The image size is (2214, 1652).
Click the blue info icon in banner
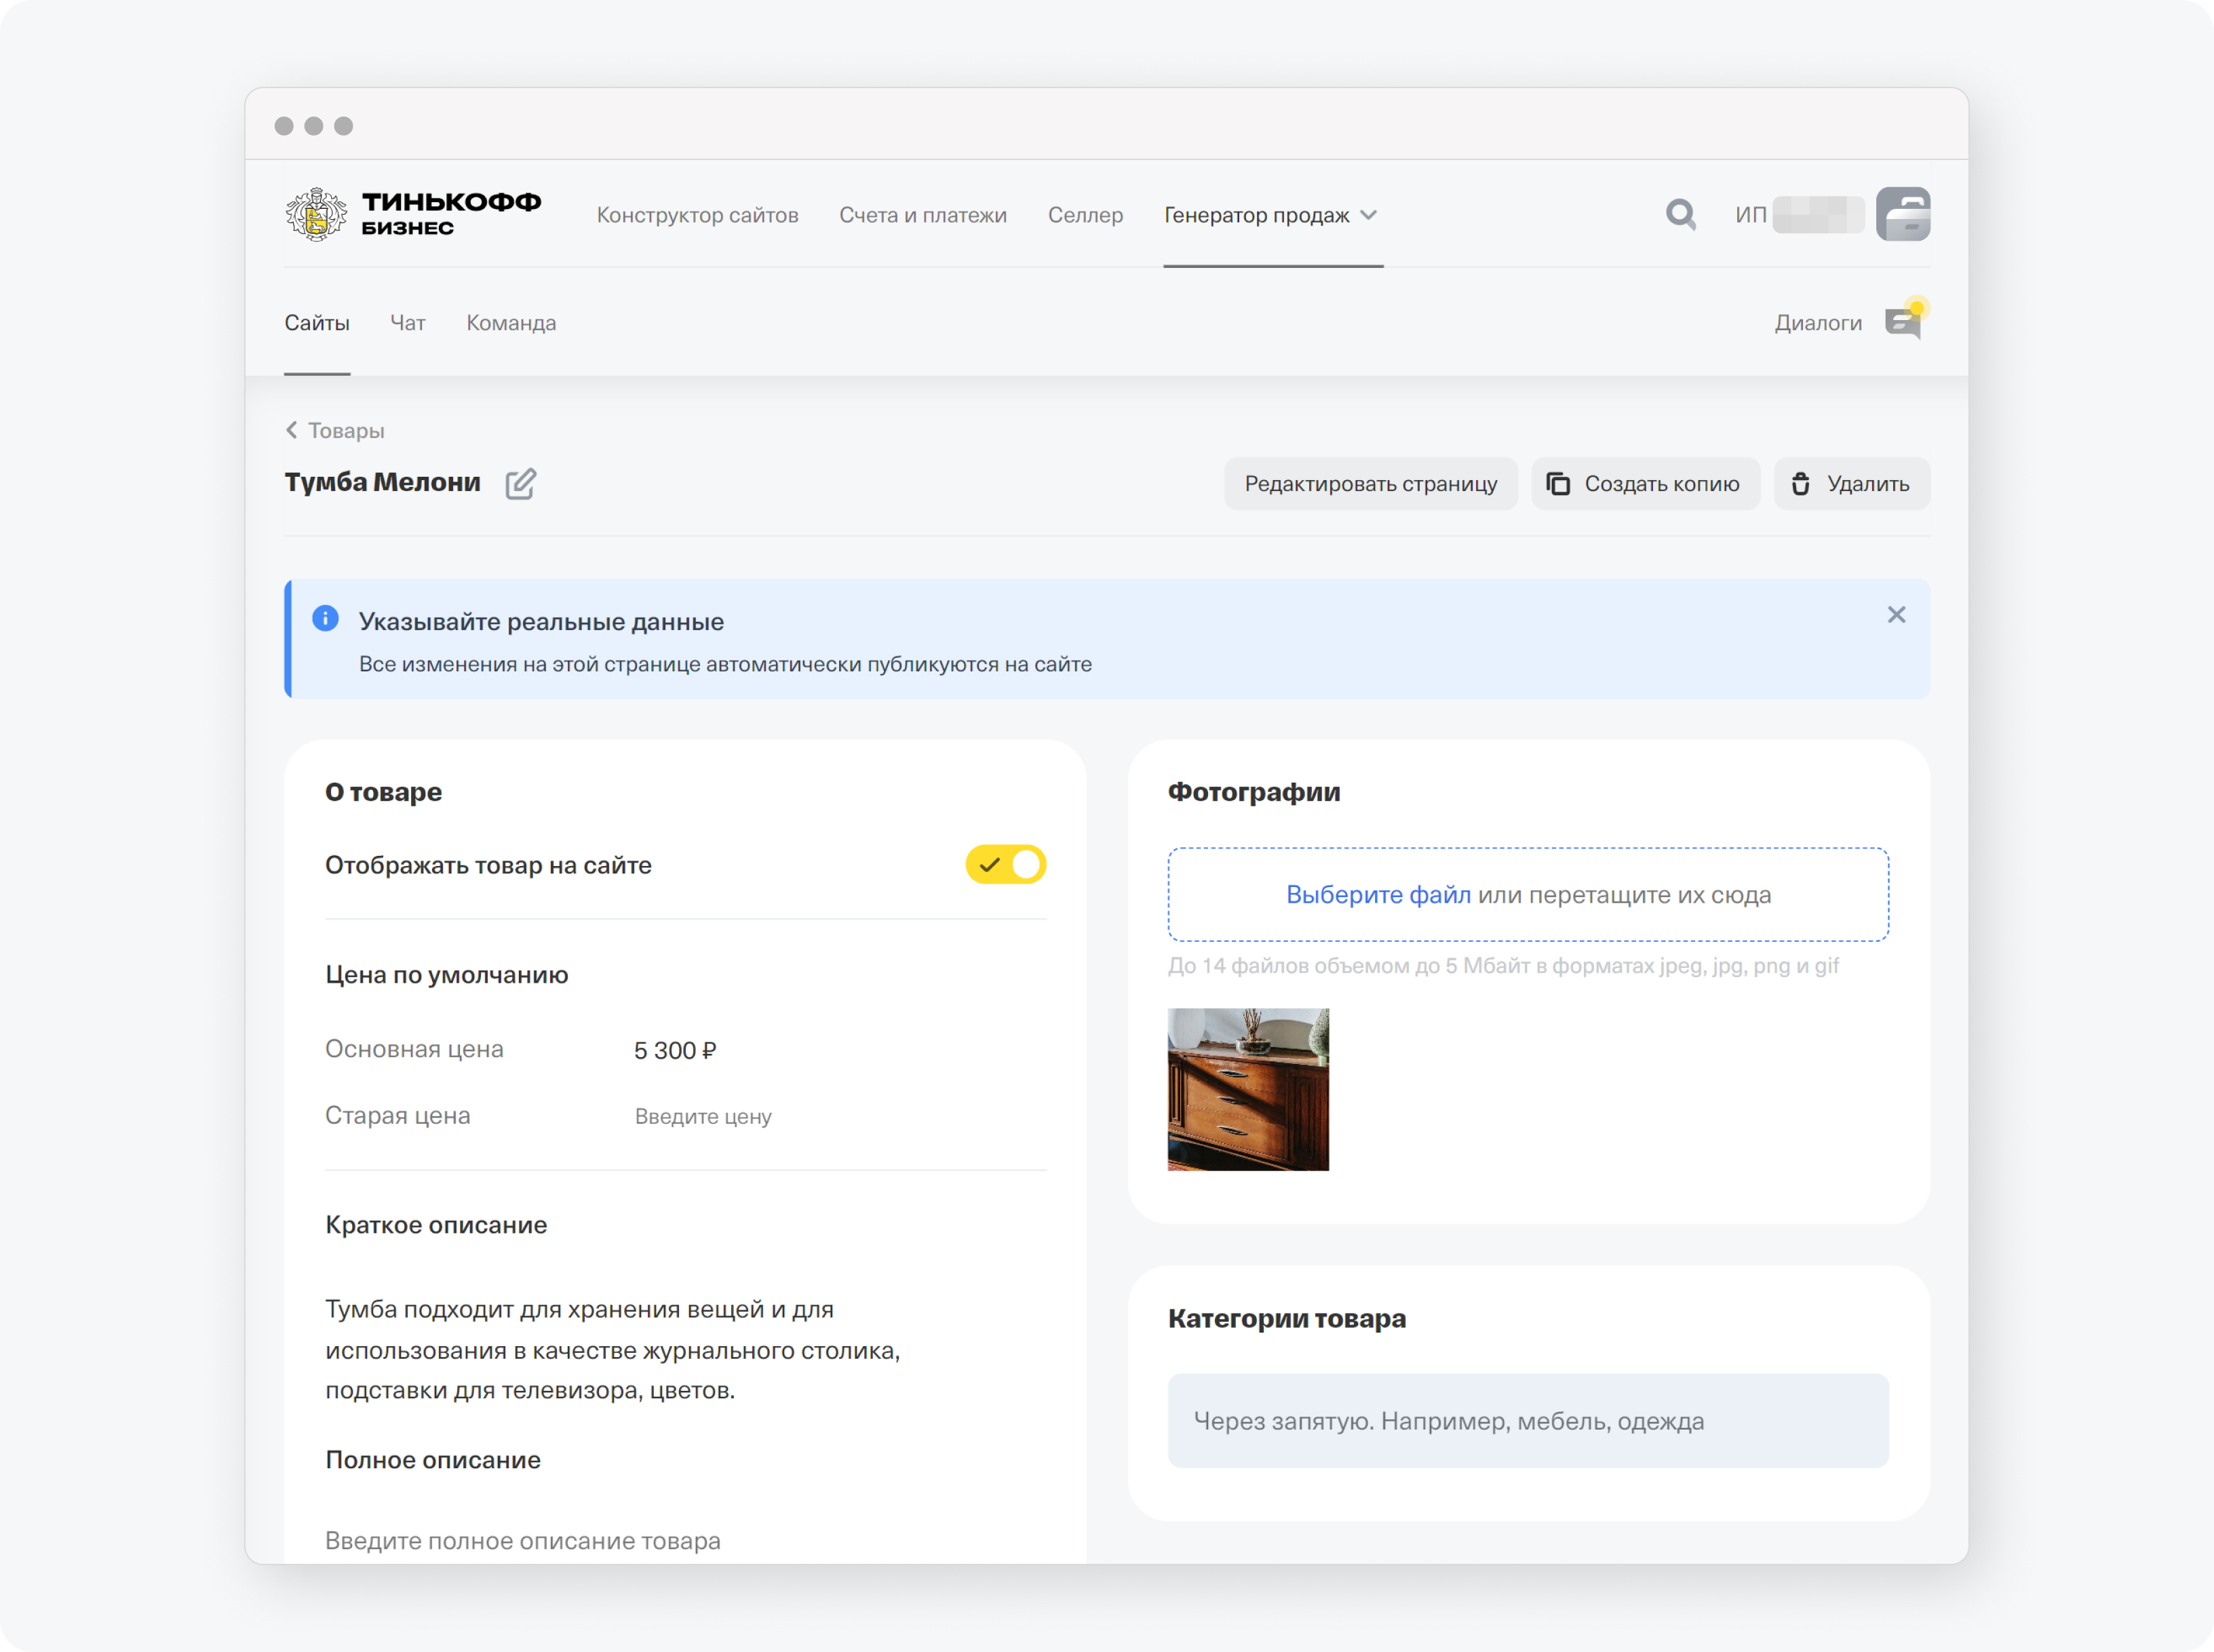pyautogui.click(x=325, y=618)
